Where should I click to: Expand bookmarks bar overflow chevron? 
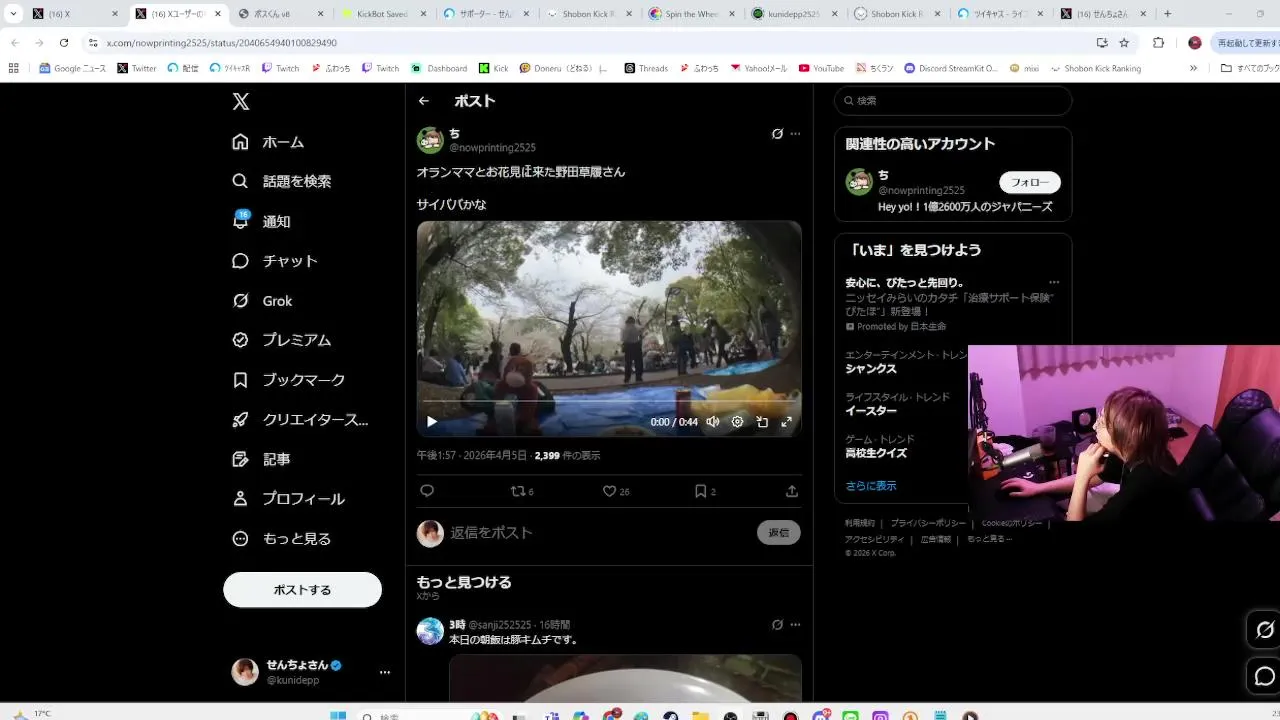tap(1193, 68)
